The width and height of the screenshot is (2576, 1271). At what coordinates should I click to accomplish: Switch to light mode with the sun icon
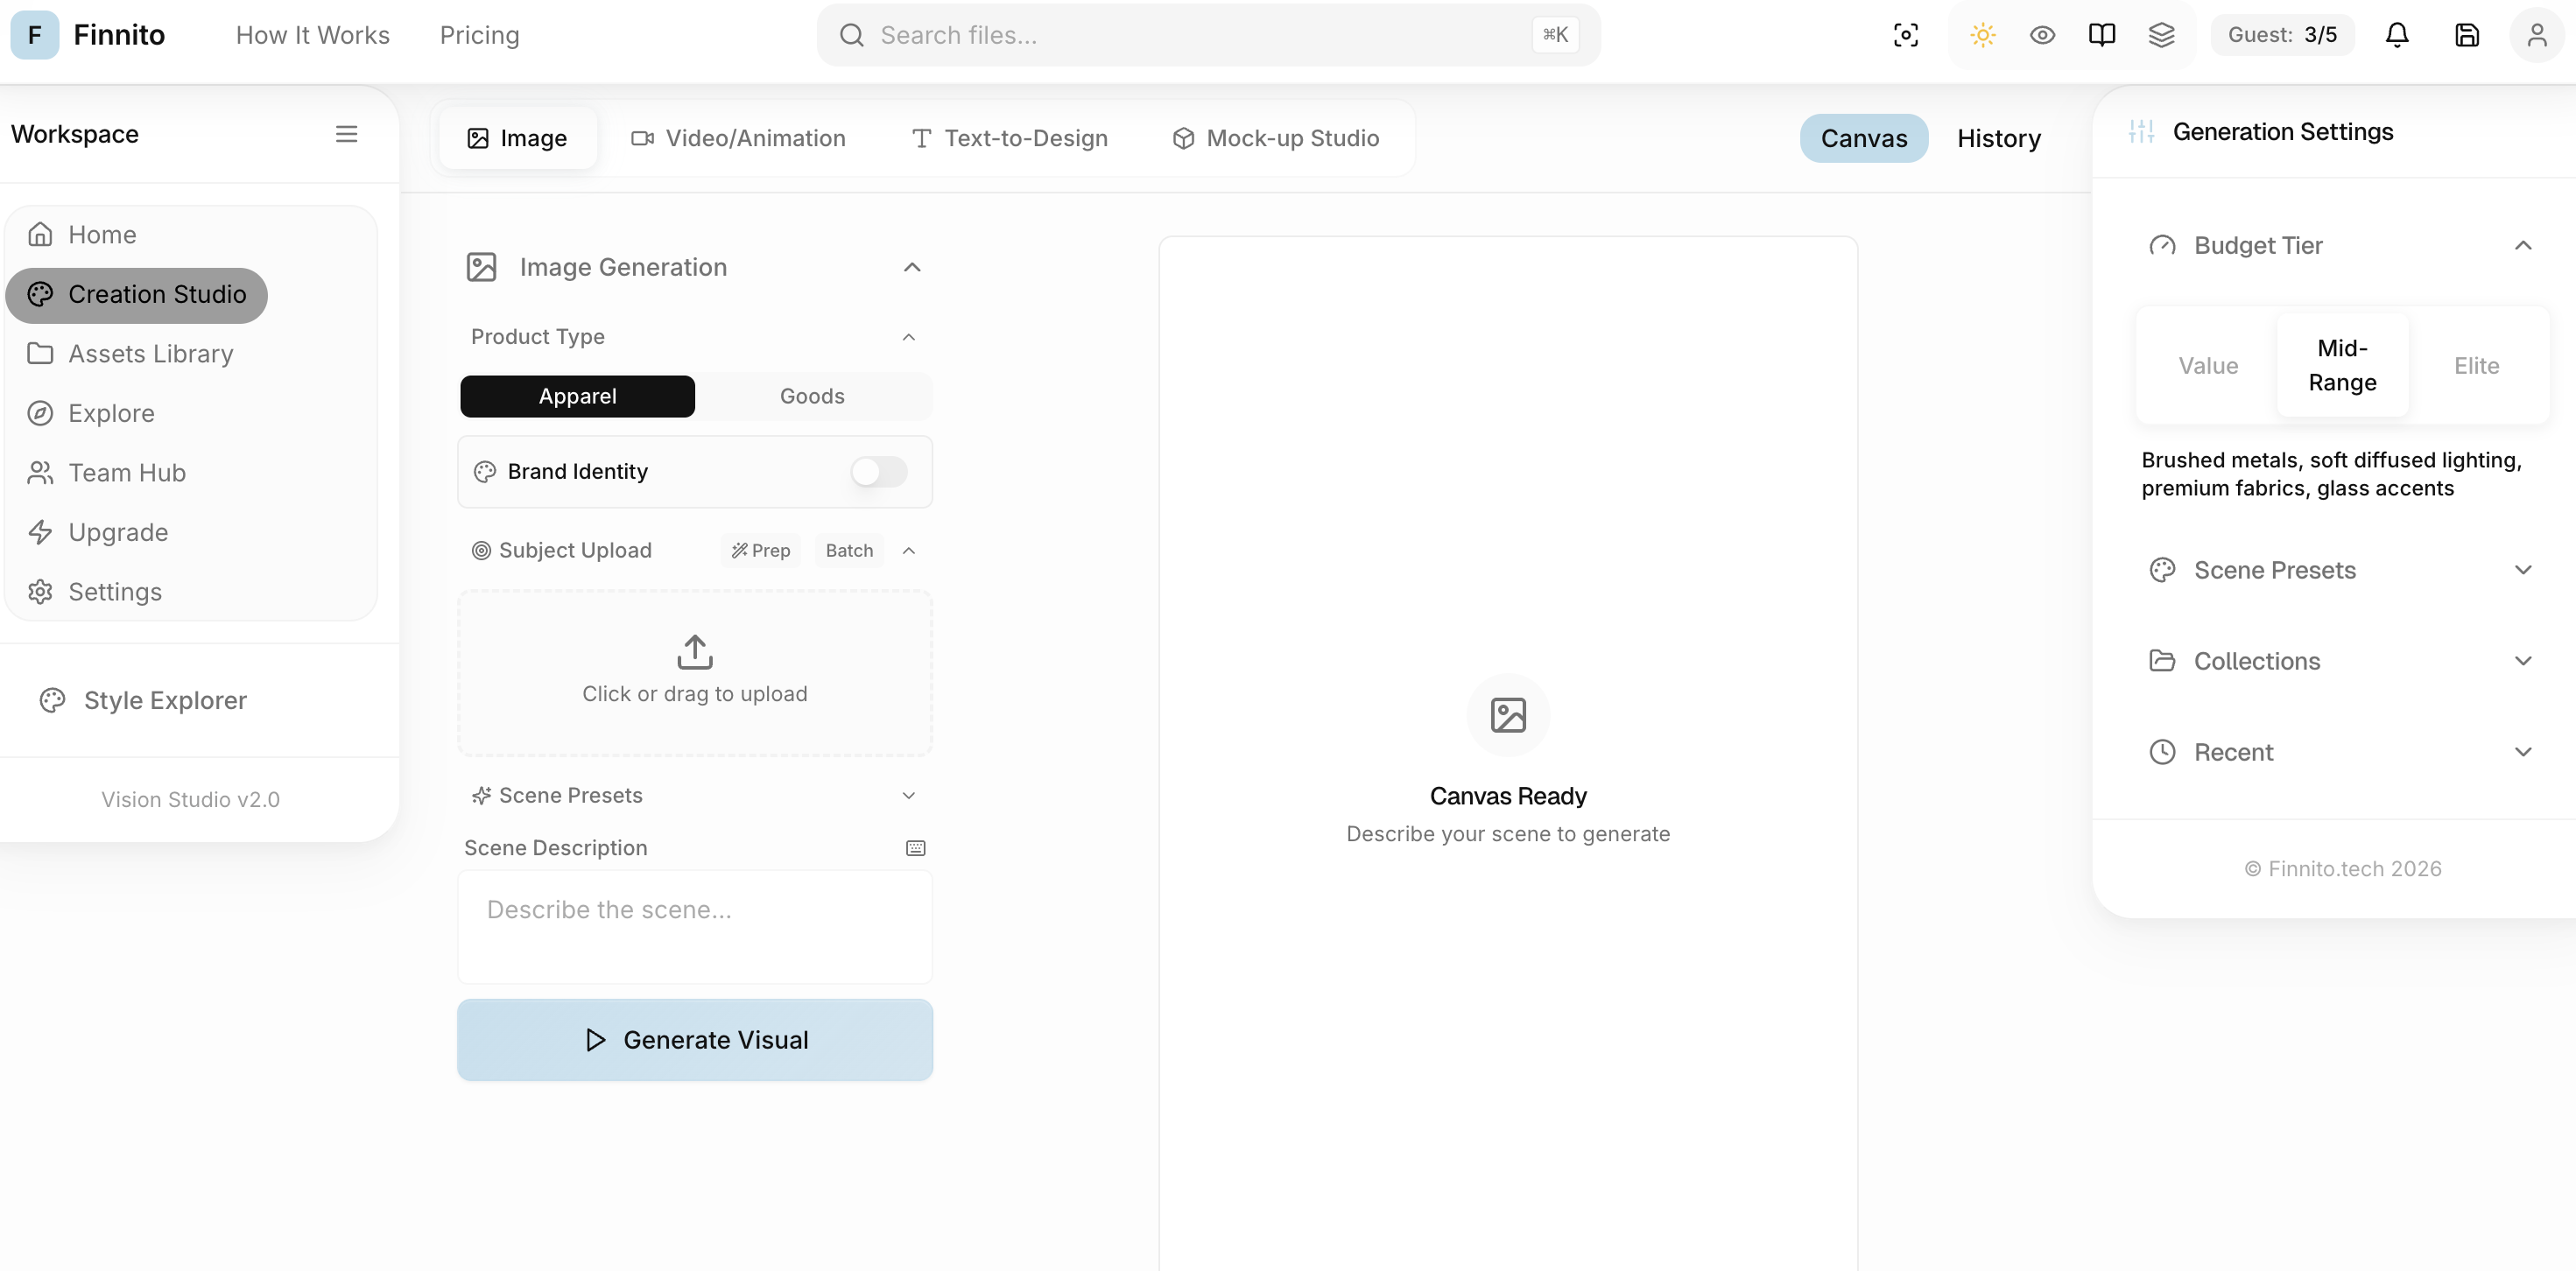[x=1982, y=34]
